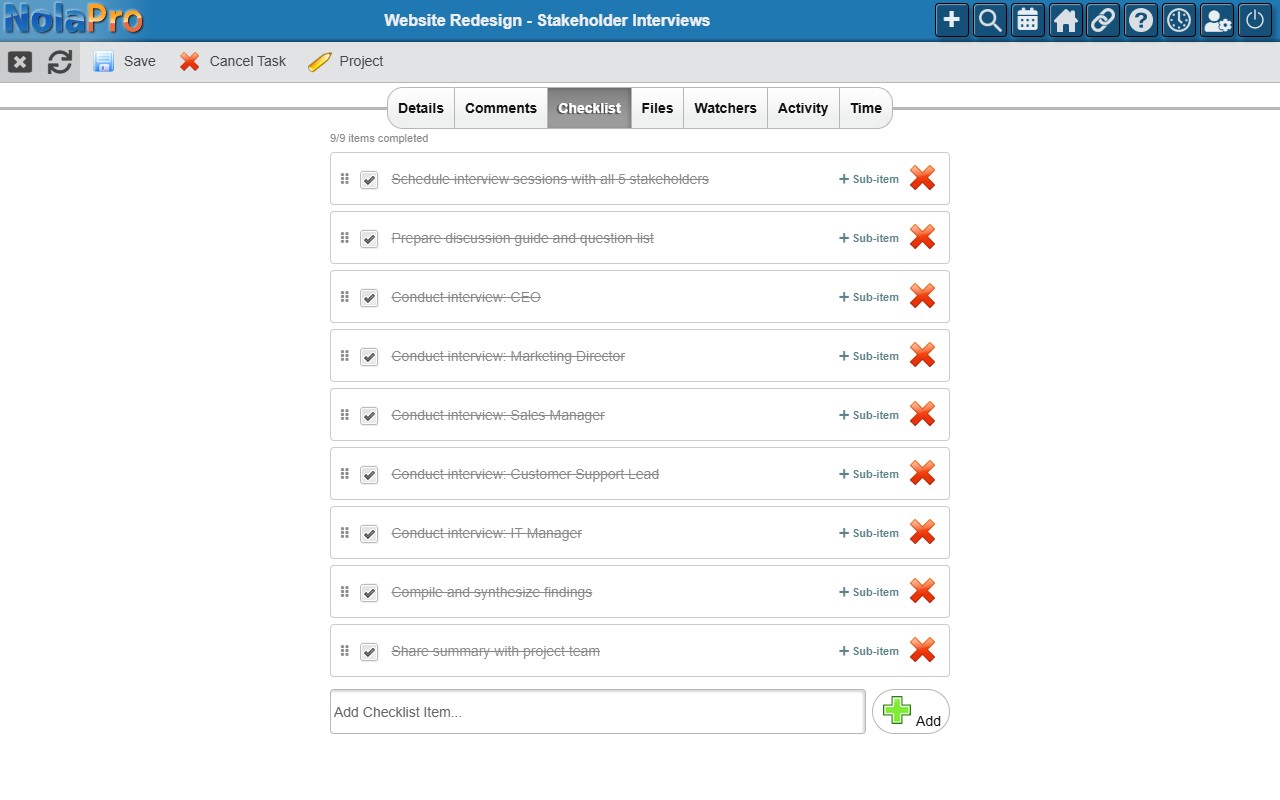This screenshot has height=800, width=1280.
Task: Click drag handle of 'Schedule interview sessions' row
Action: pos(345,178)
